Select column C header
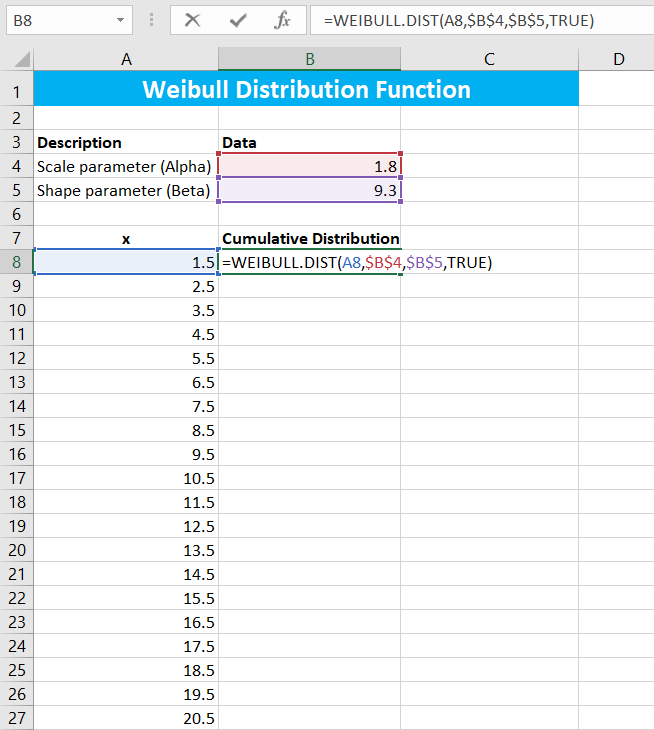 (x=489, y=59)
